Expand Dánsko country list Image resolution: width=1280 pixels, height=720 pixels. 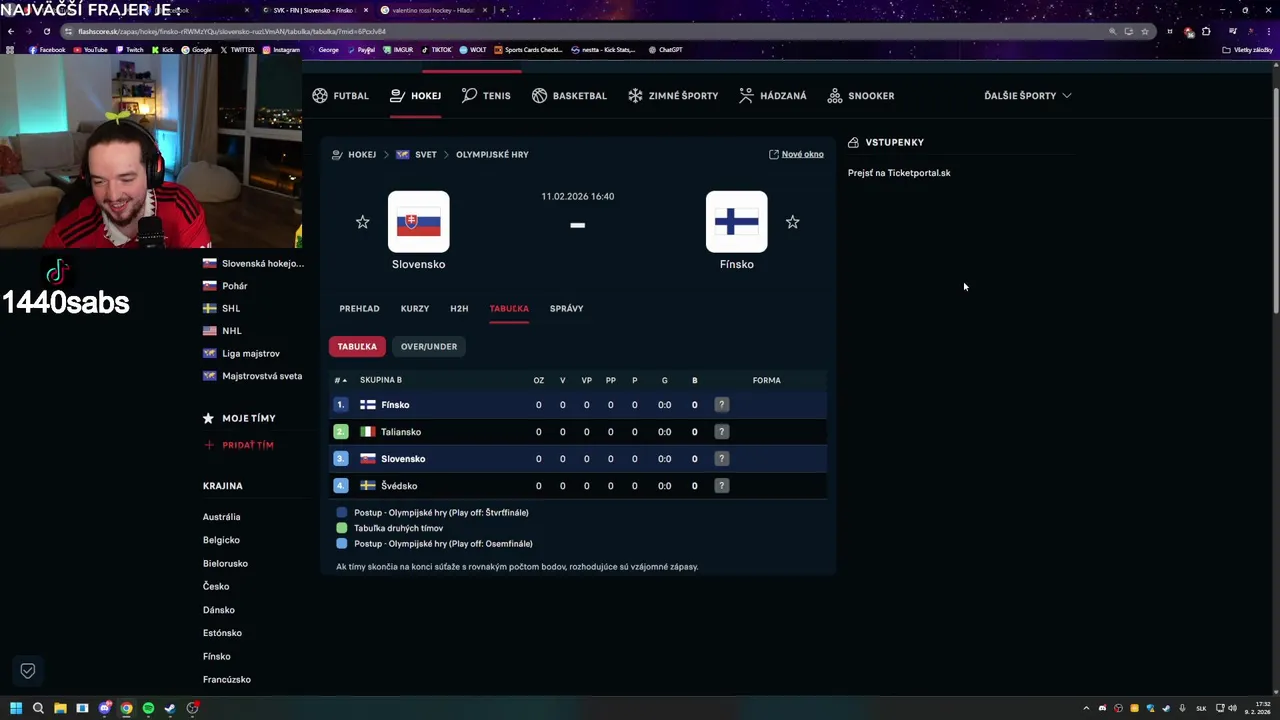(219, 610)
